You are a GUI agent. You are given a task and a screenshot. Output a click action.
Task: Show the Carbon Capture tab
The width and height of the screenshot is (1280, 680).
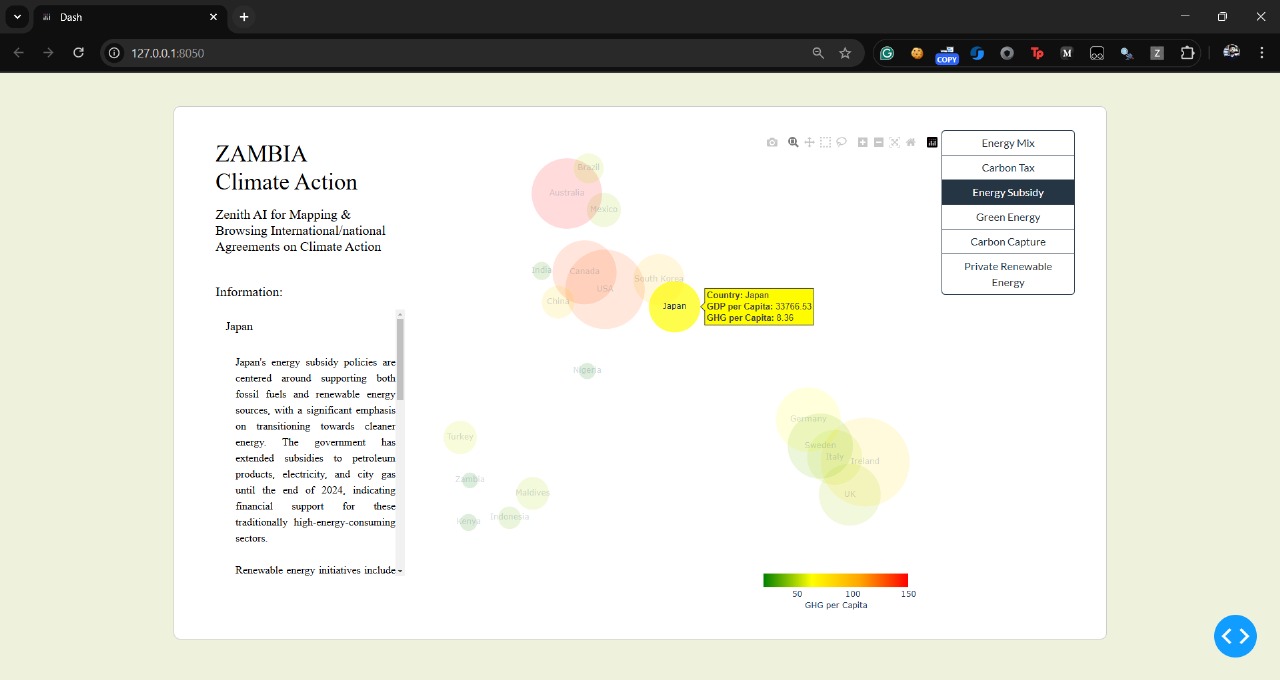[x=1007, y=242]
